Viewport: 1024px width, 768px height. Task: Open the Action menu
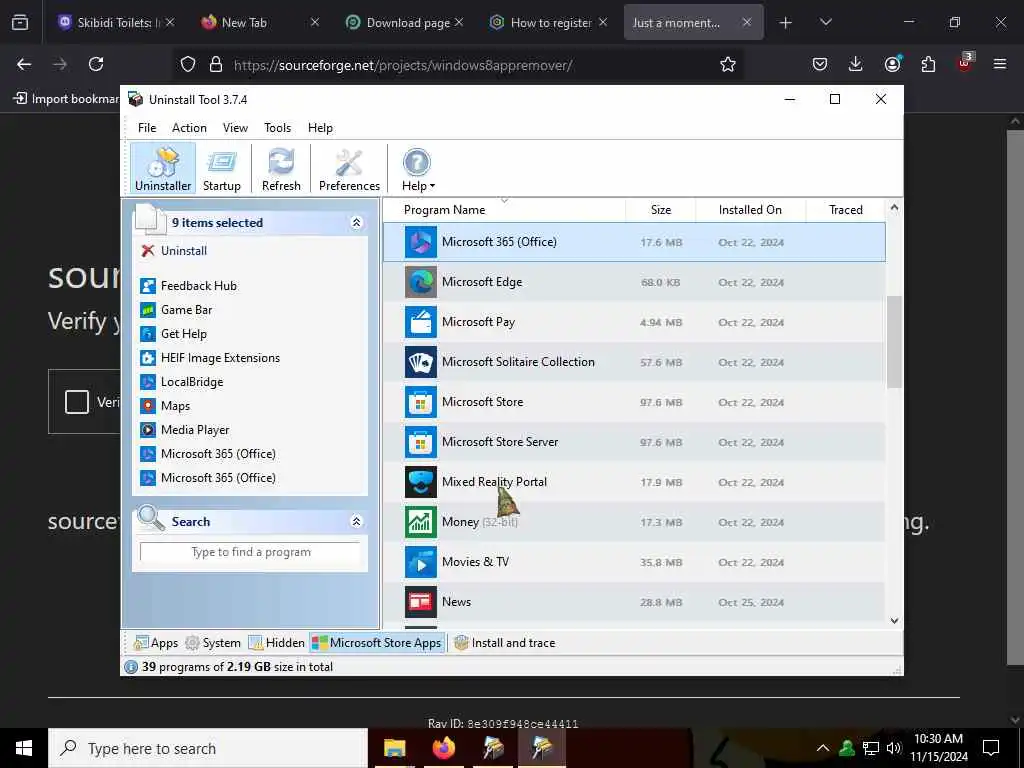[x=189, y=128]
